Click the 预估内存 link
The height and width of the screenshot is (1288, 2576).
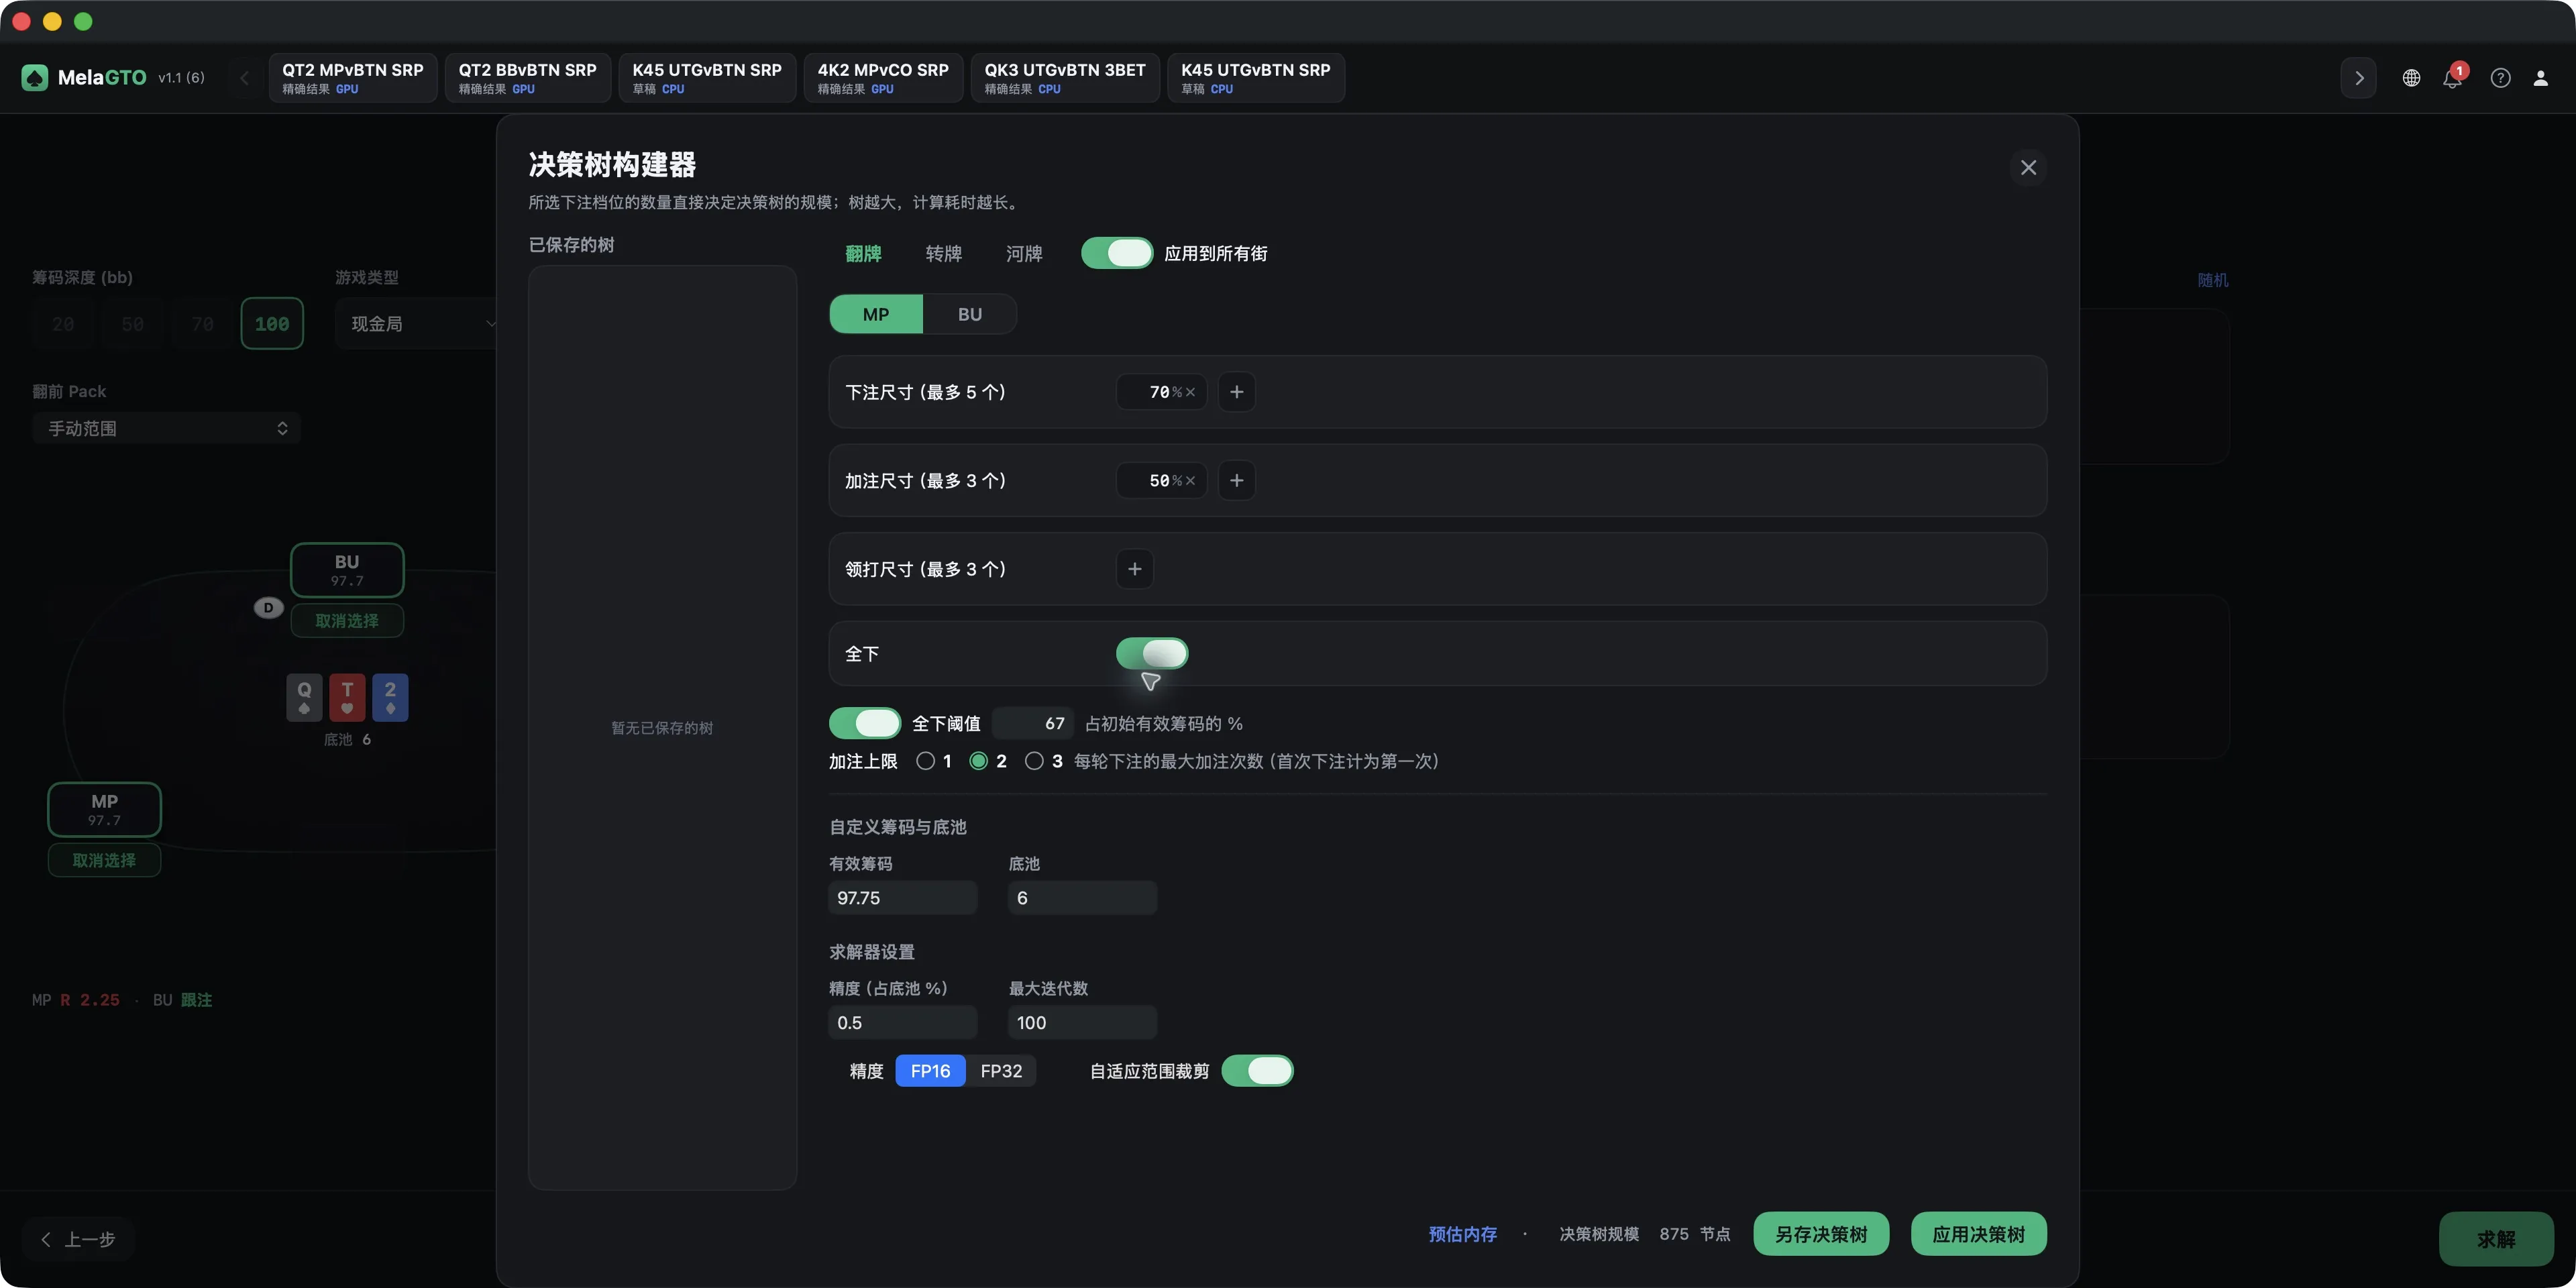[1463, 1234]
